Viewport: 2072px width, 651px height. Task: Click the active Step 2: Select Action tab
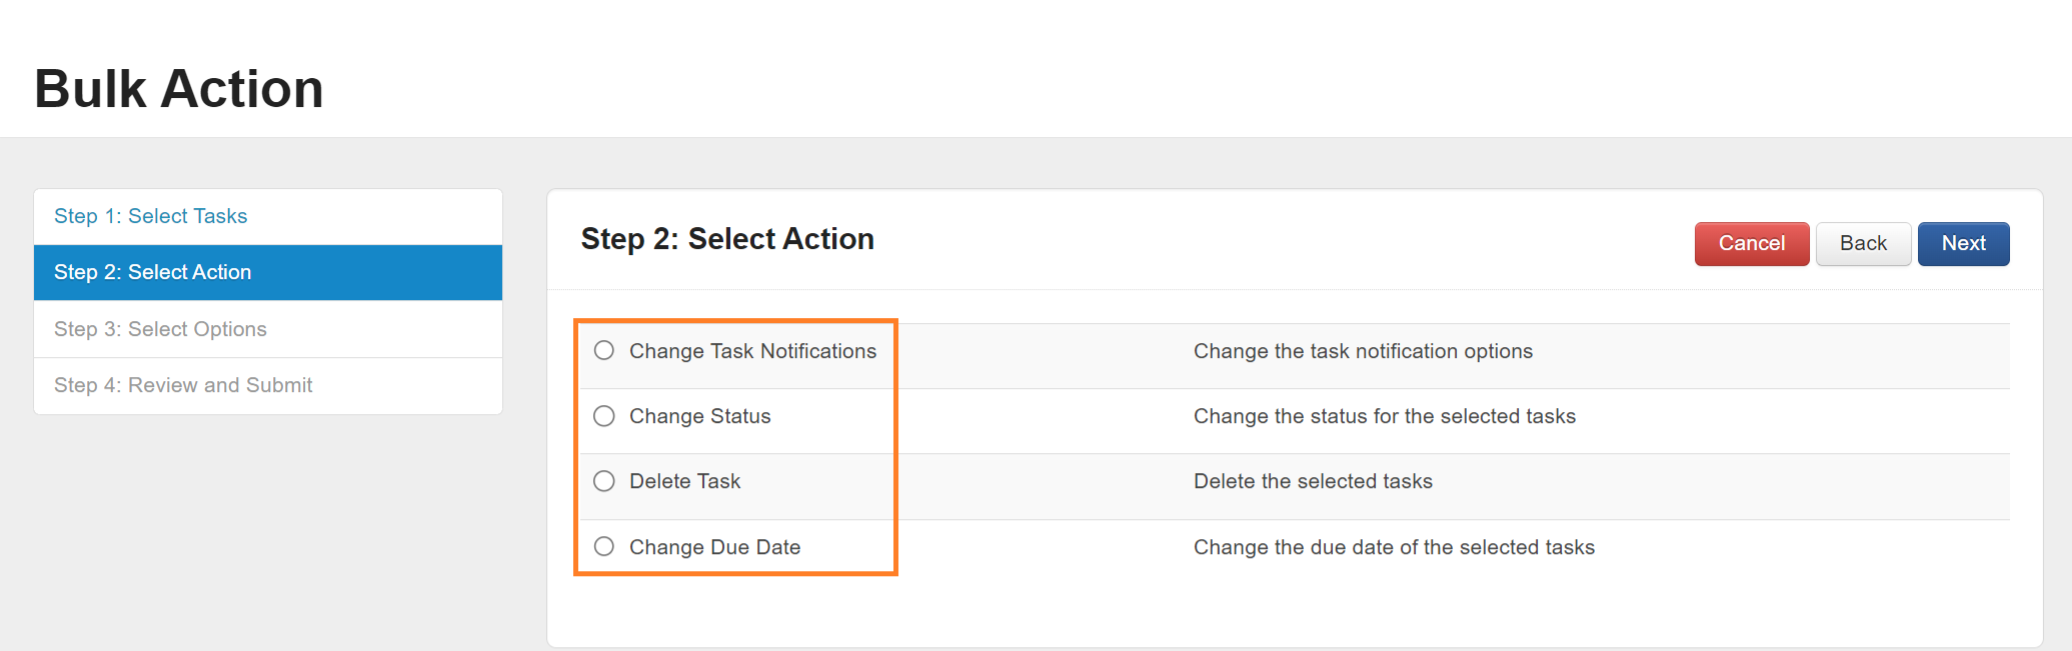point(153,272)
